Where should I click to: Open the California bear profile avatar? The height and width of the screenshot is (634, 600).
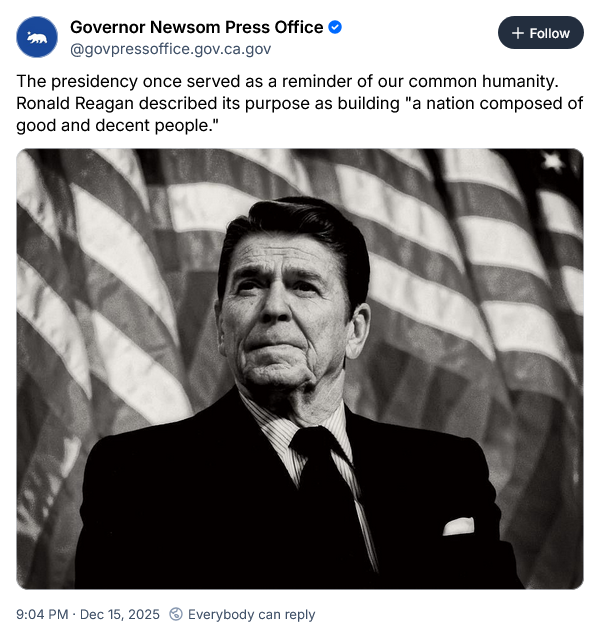[37, 37]
